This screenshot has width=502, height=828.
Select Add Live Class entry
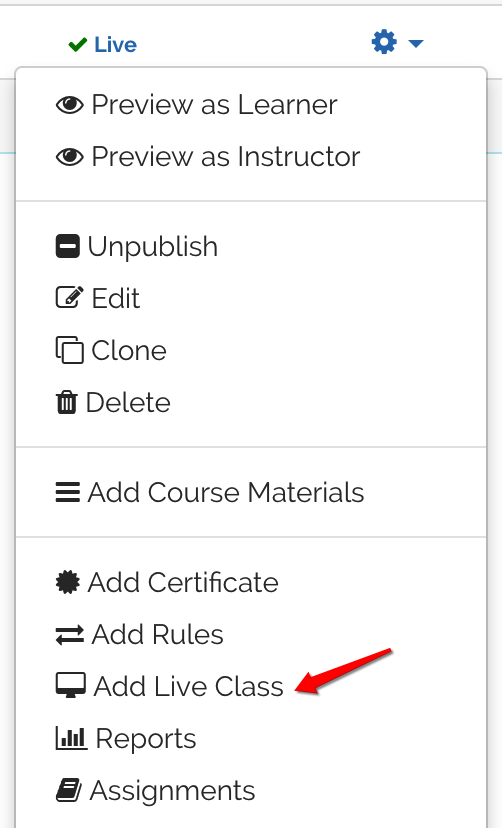click(x=251, y=686)
